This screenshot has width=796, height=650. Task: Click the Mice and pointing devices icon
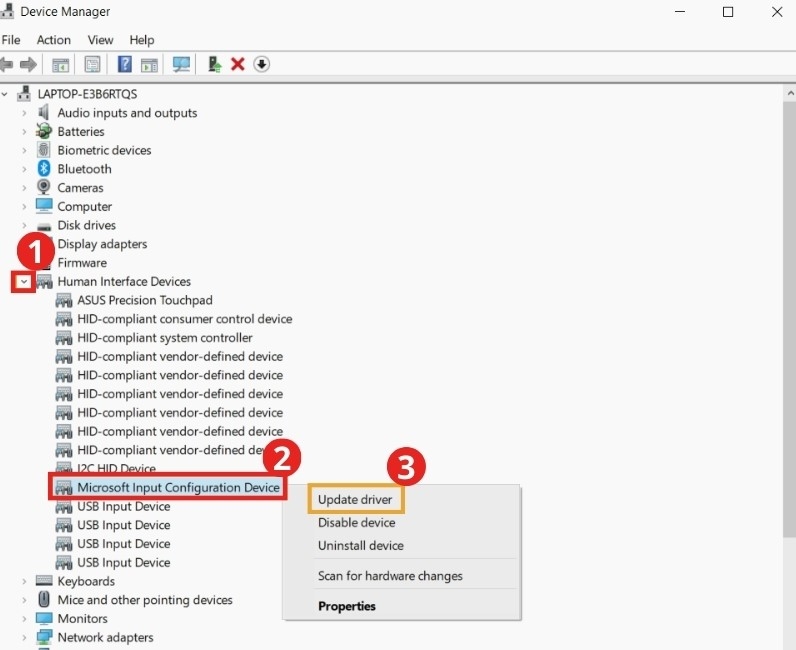44,599
